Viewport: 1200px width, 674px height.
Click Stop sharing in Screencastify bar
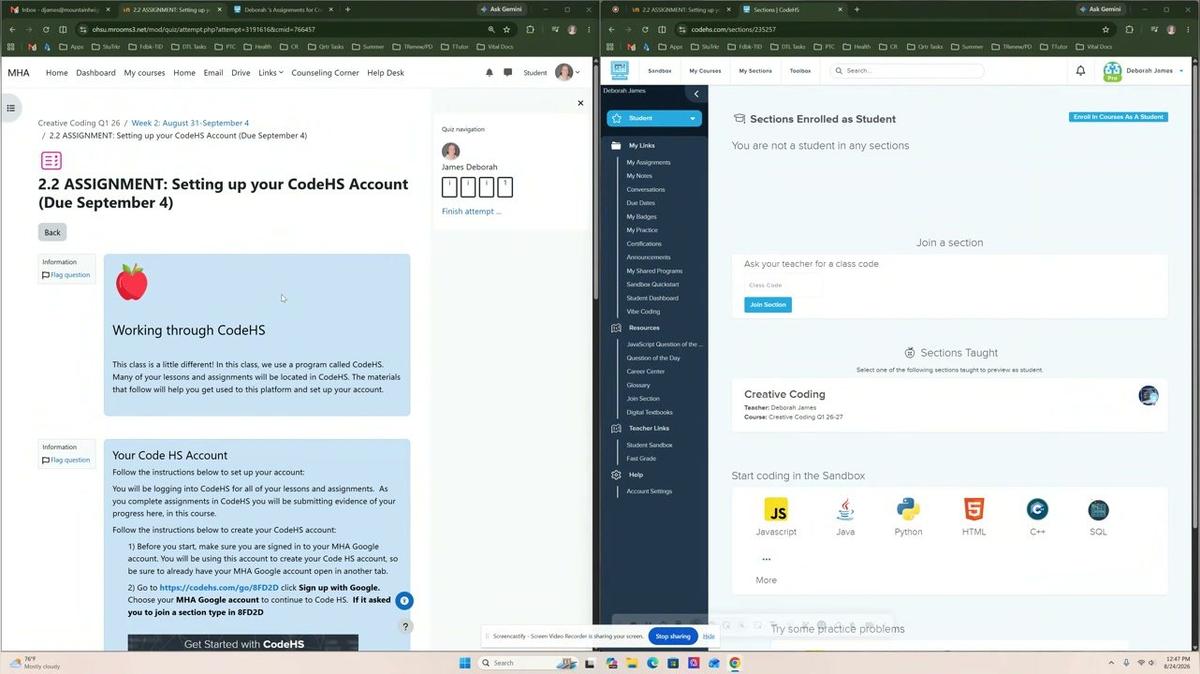pos(673,636)
